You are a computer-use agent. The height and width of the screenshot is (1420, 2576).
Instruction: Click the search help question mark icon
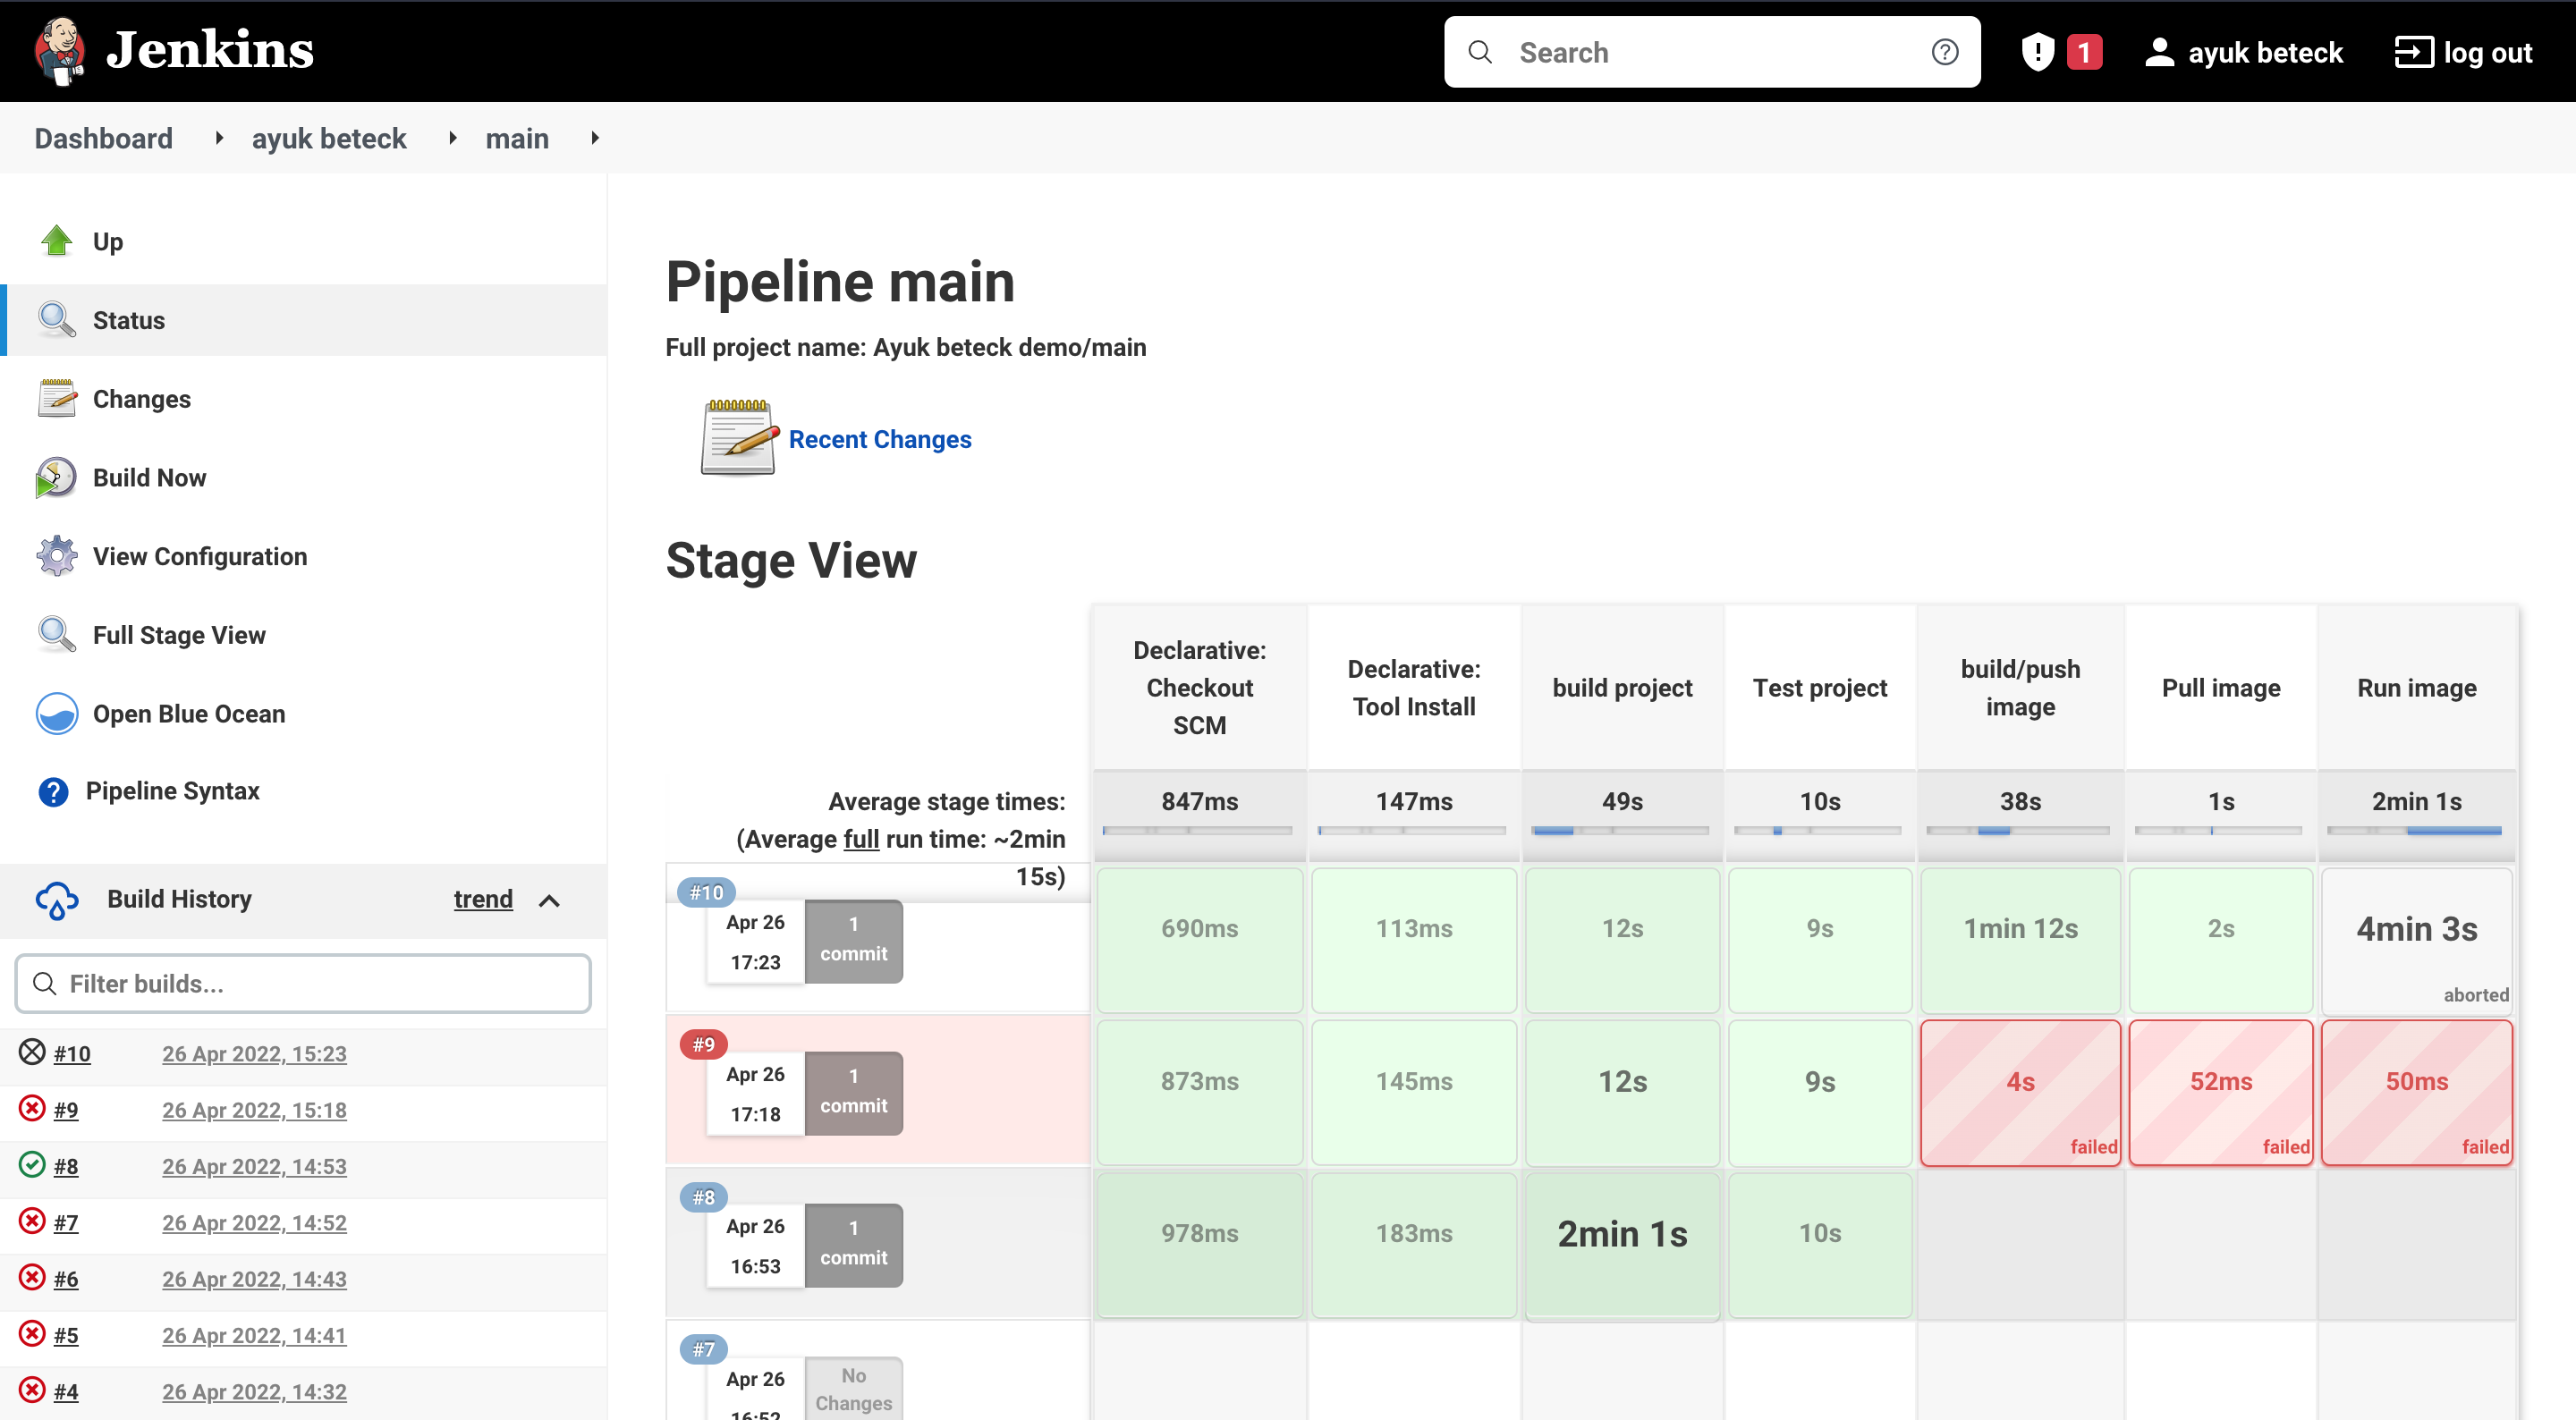[x=1944, y=52]
